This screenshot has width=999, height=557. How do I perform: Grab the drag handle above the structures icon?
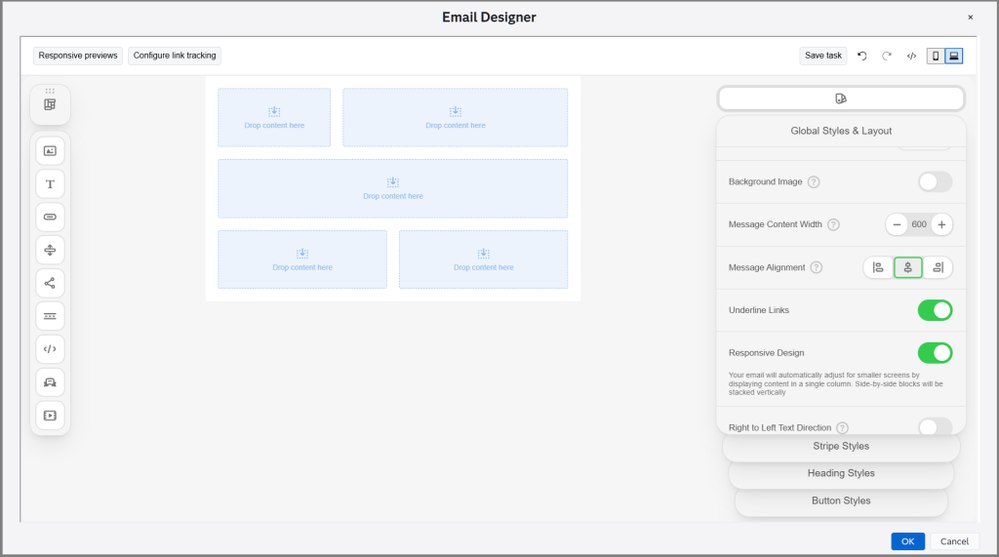pyautogui.click(x=50, y=90)
